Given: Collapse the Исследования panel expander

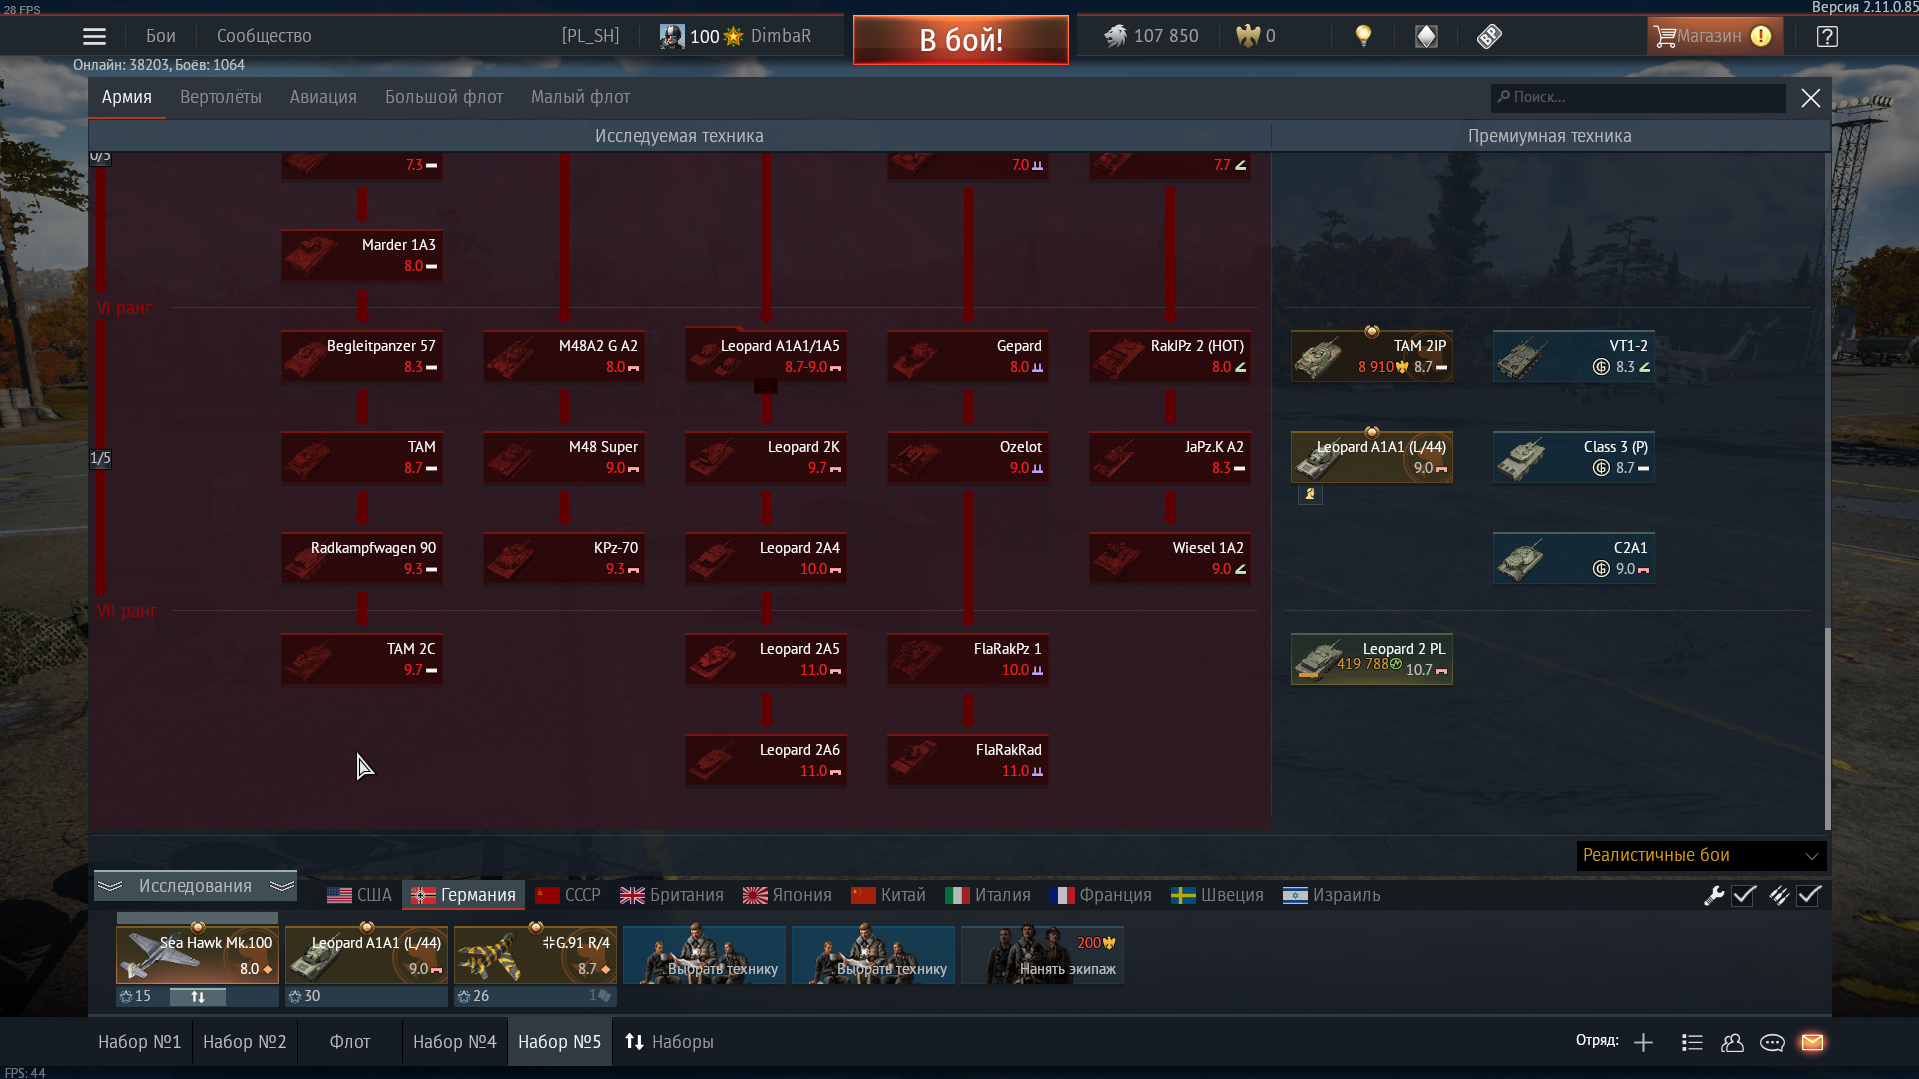Looking at the screenshot, I should click(195, 886).
